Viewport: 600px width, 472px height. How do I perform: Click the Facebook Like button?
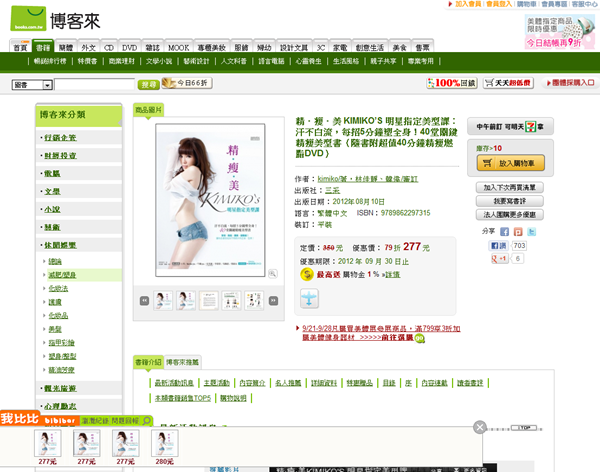(x=499, y=245)
